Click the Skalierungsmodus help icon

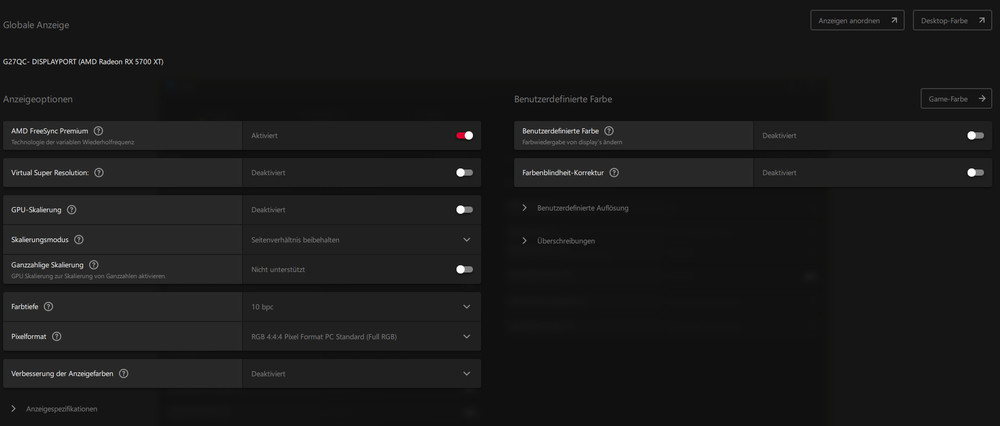tap(79, 240)
